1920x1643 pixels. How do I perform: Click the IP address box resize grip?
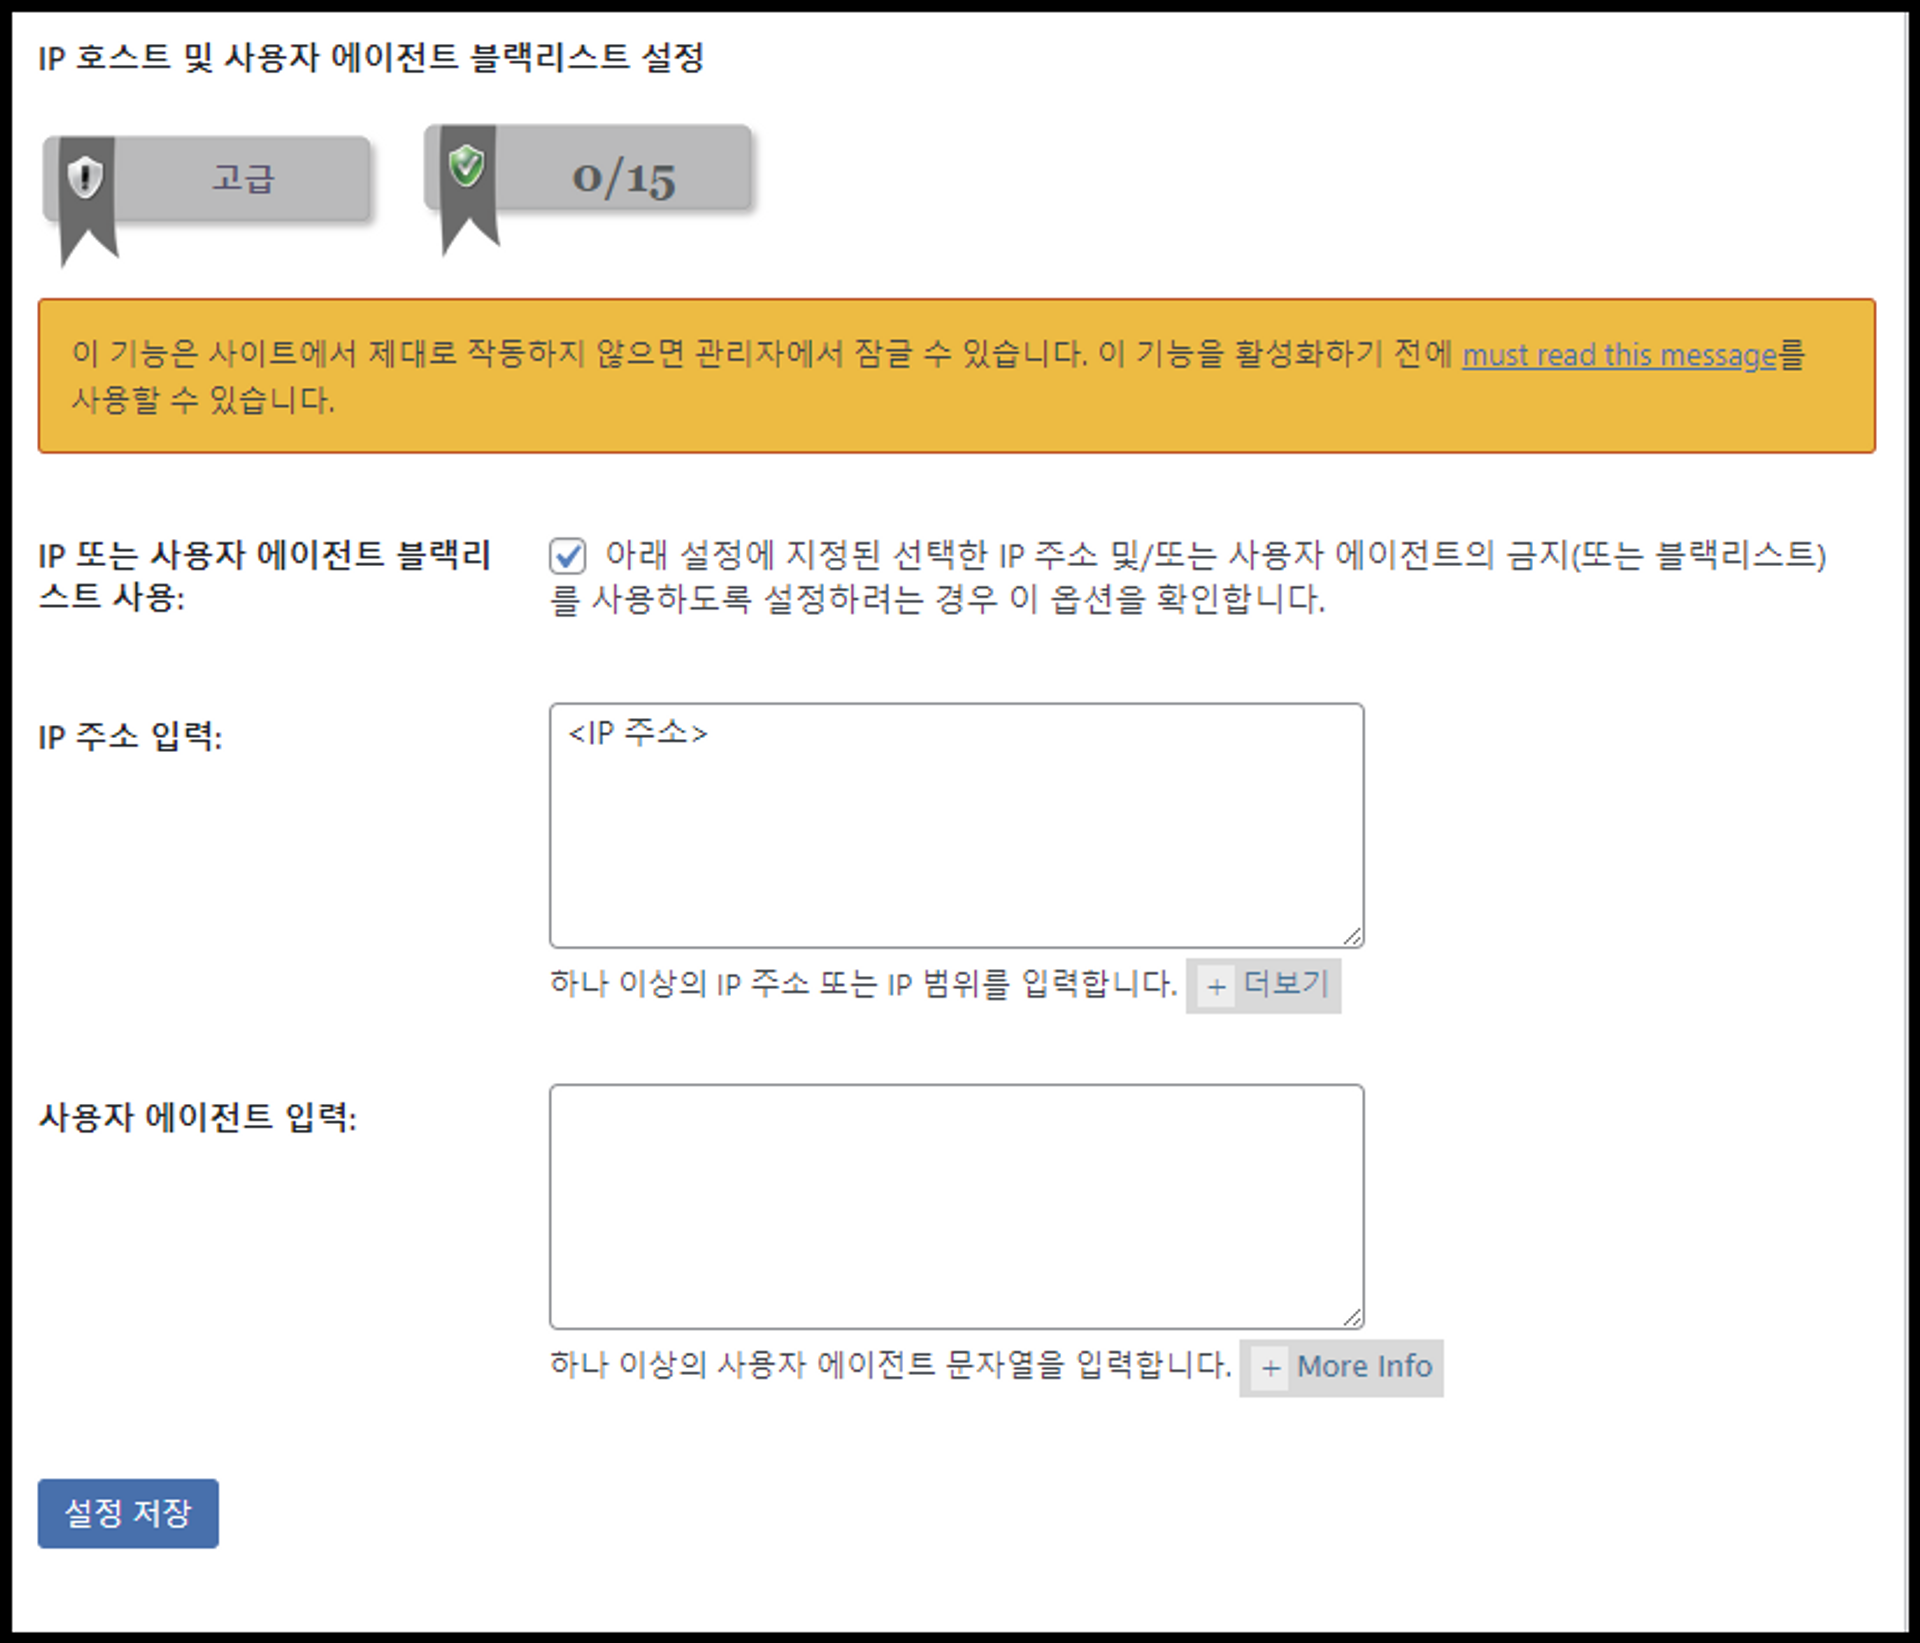1352,936
